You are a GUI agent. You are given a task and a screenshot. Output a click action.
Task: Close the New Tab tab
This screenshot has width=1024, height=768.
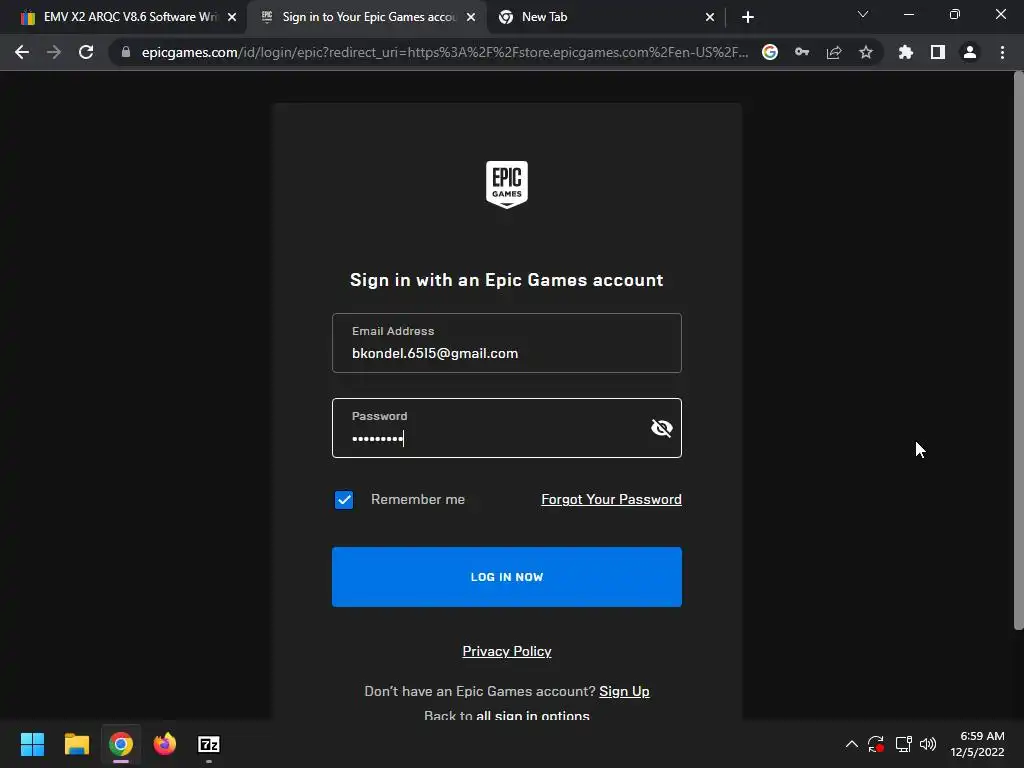(x=710, y=17)
